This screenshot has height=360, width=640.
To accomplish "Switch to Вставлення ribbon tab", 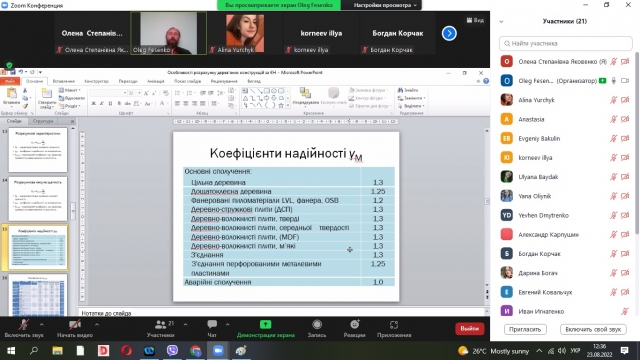I will click(64, 81).
